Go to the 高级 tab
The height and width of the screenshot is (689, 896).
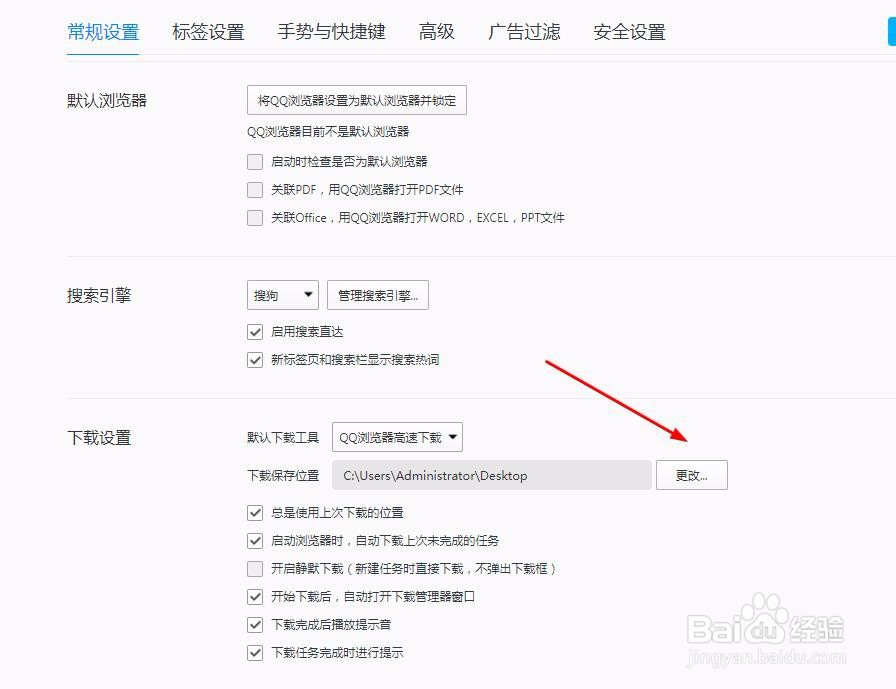coord(437,32)
